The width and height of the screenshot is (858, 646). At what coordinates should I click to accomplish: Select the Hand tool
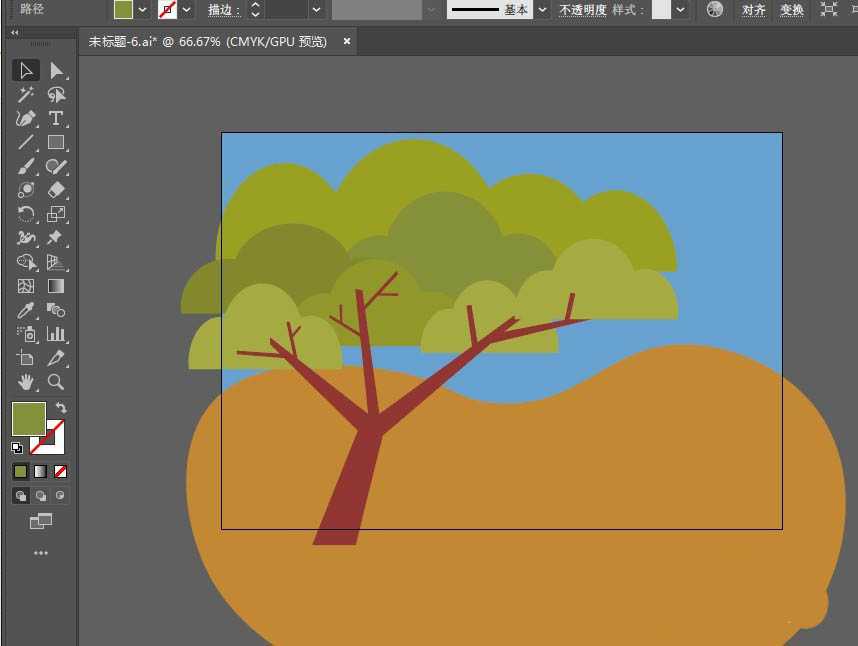pos(26,382)
